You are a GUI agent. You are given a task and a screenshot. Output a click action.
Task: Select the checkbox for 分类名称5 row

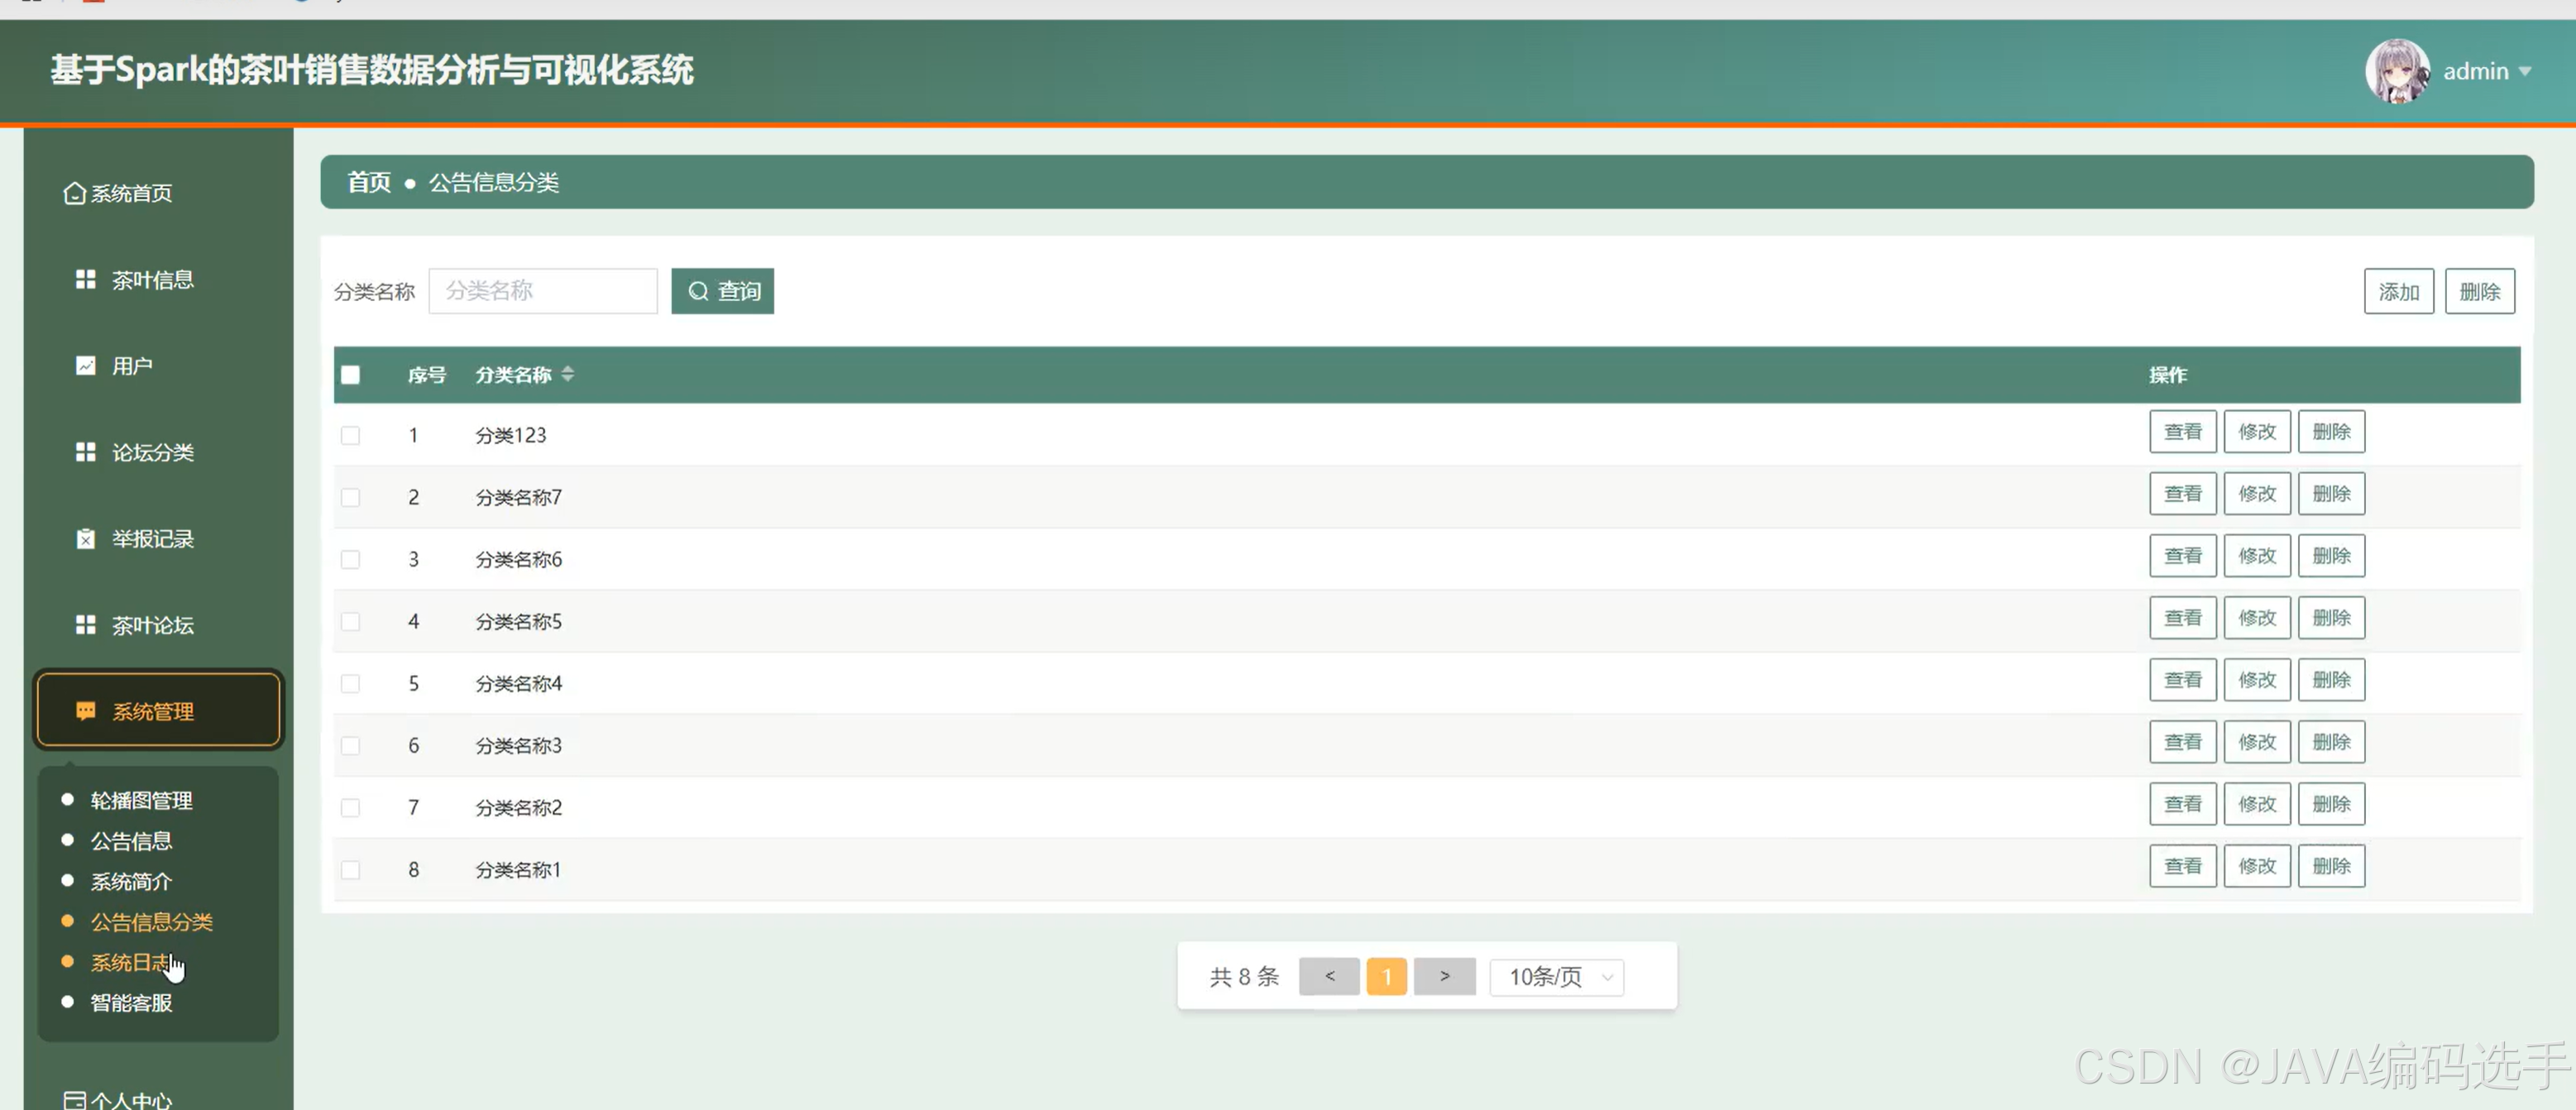point(350,621)
